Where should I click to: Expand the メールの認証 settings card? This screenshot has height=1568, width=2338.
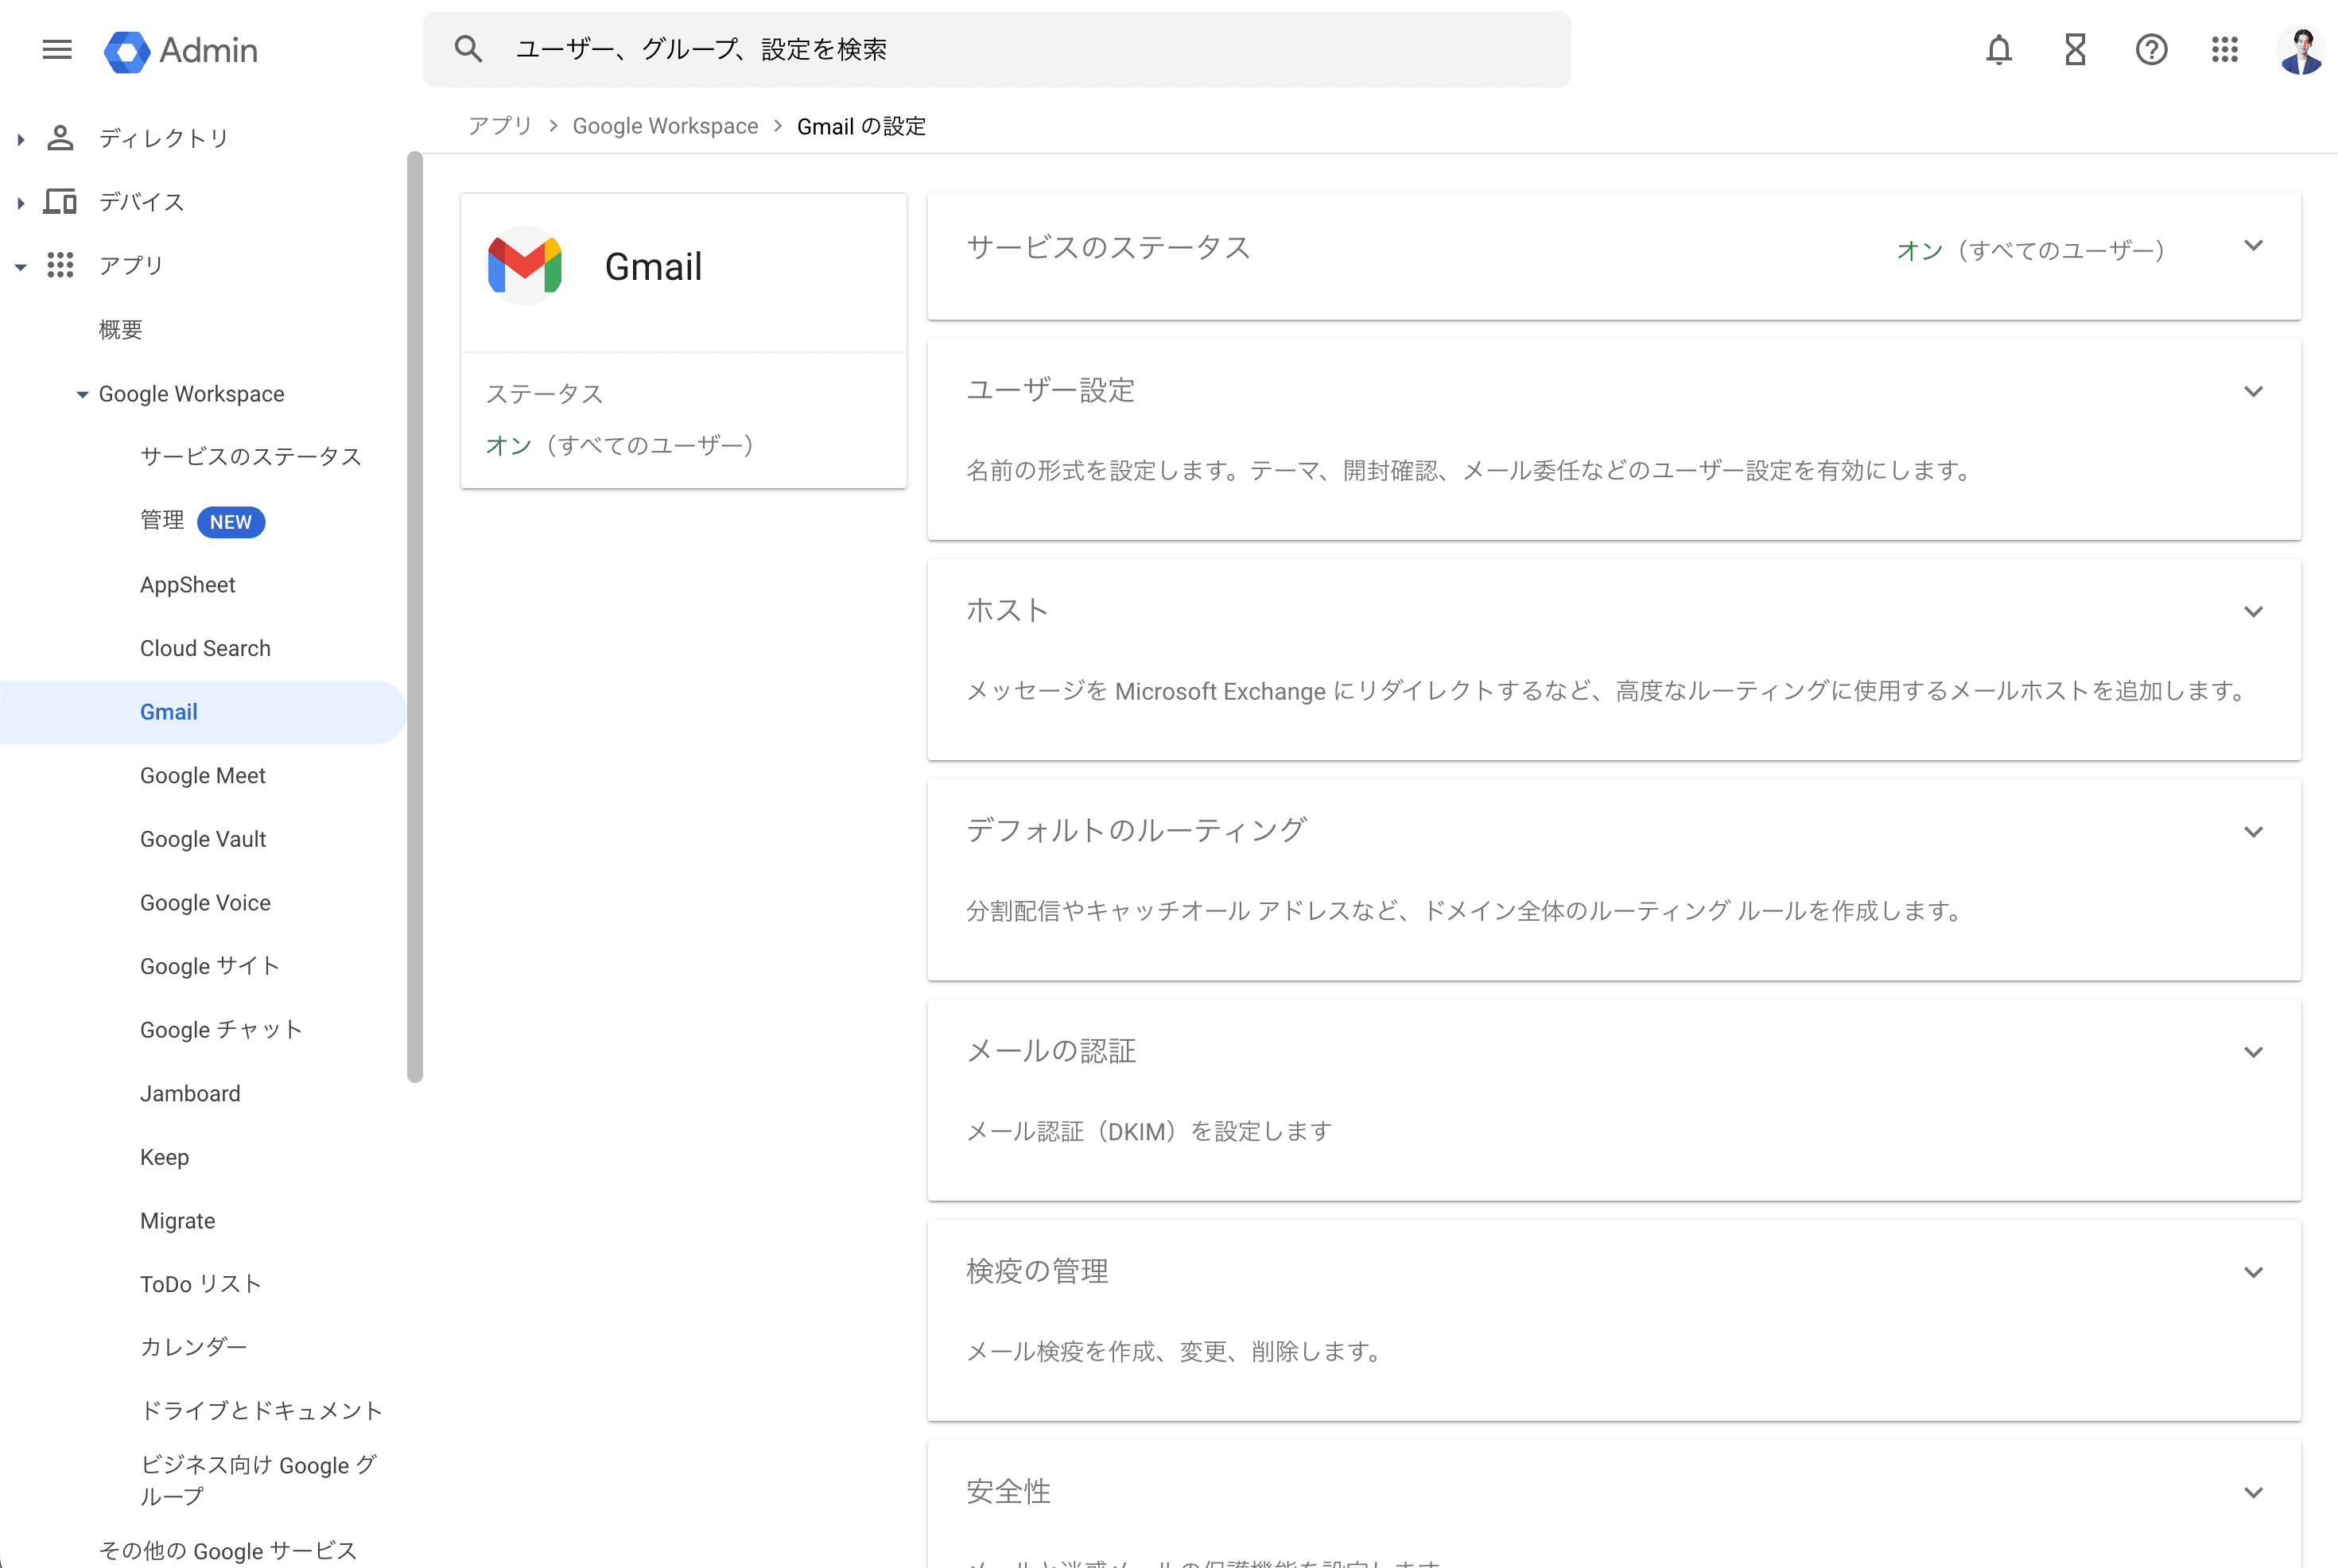[2252, 1052]
